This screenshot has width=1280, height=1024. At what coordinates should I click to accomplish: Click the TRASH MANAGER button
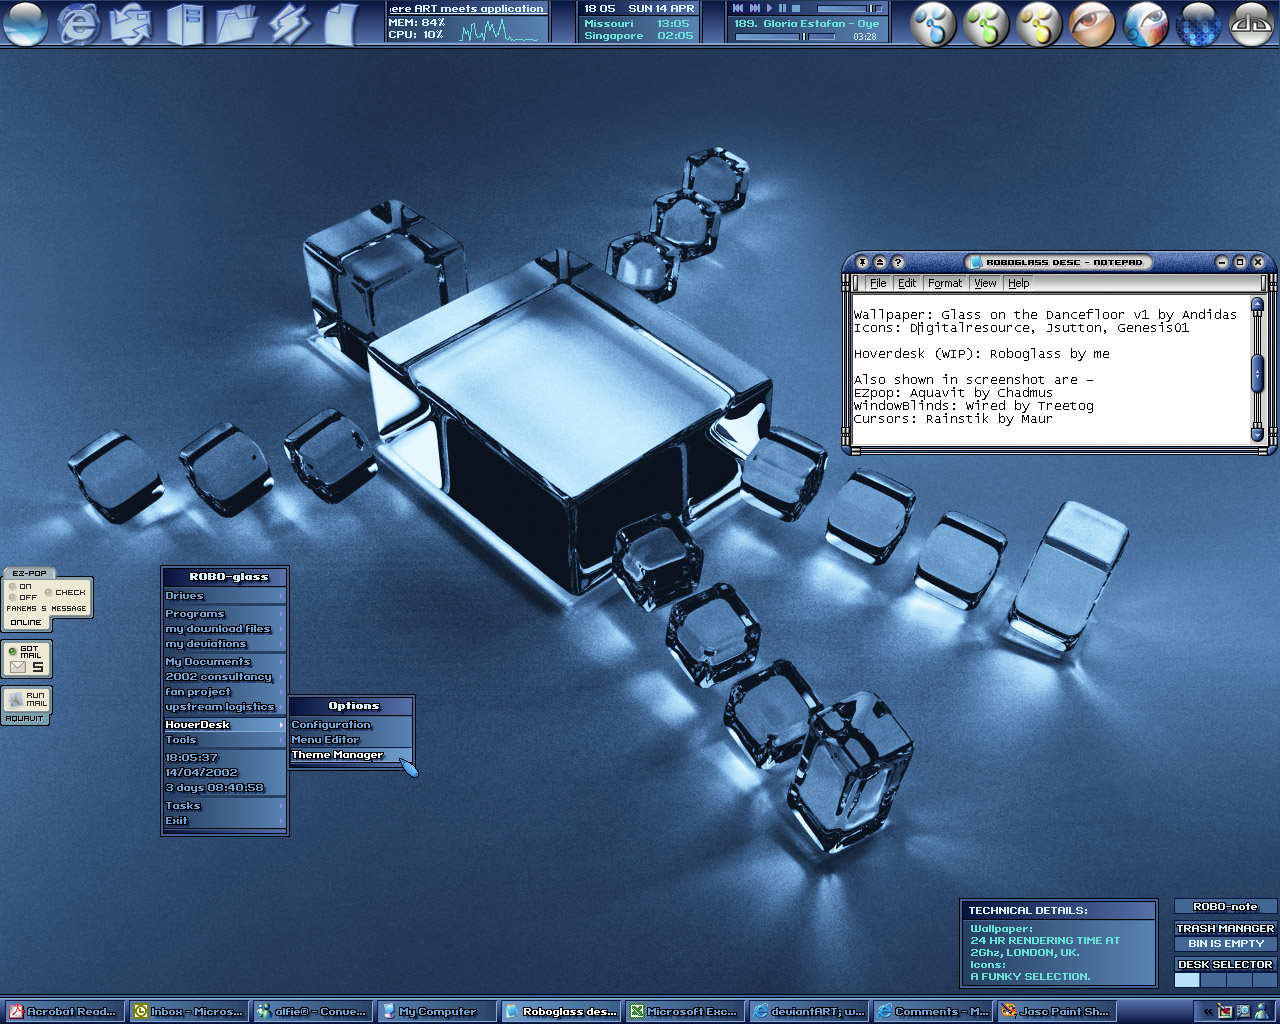(1225, 929)
